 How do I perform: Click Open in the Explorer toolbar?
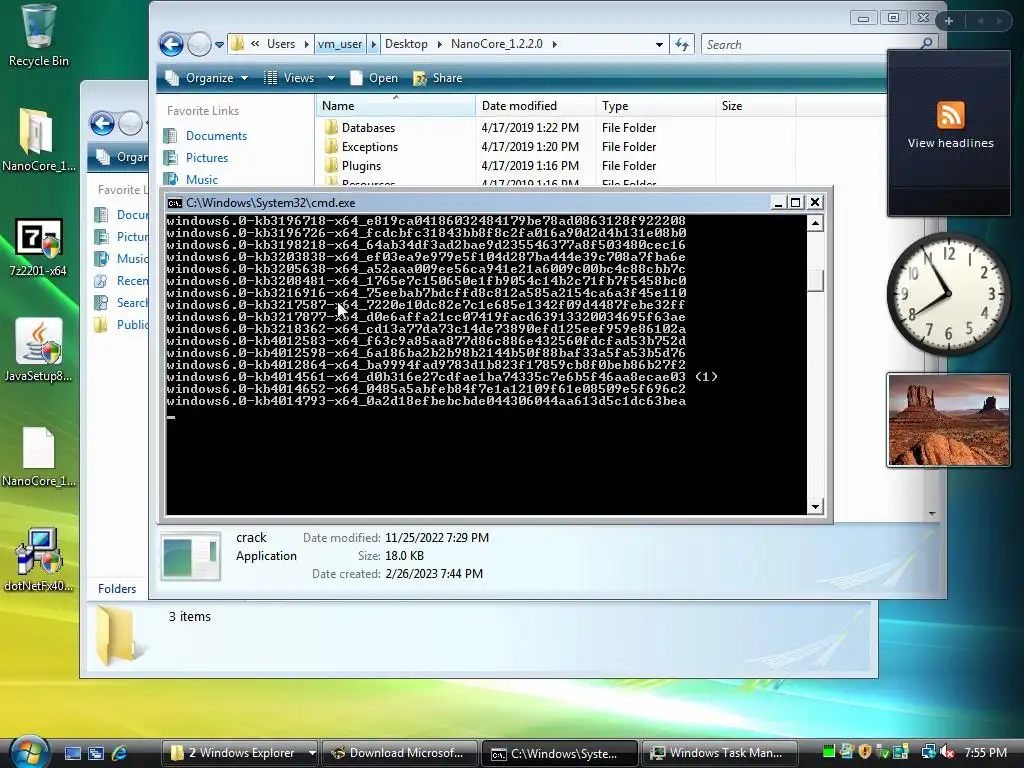[x=374, y=78]
